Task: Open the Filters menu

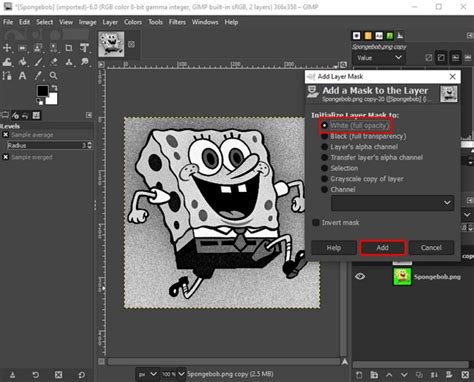Action: [177, 22]
